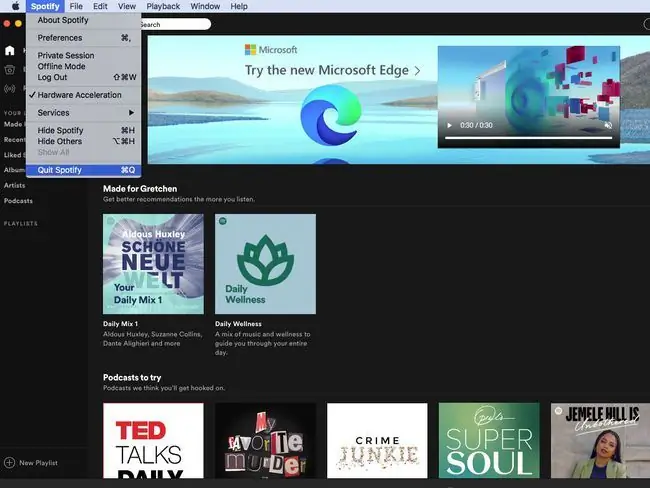The height and width of the screenshot is (488, 650).
Task: Enable Offline Mode
Action: coord(83,66)
